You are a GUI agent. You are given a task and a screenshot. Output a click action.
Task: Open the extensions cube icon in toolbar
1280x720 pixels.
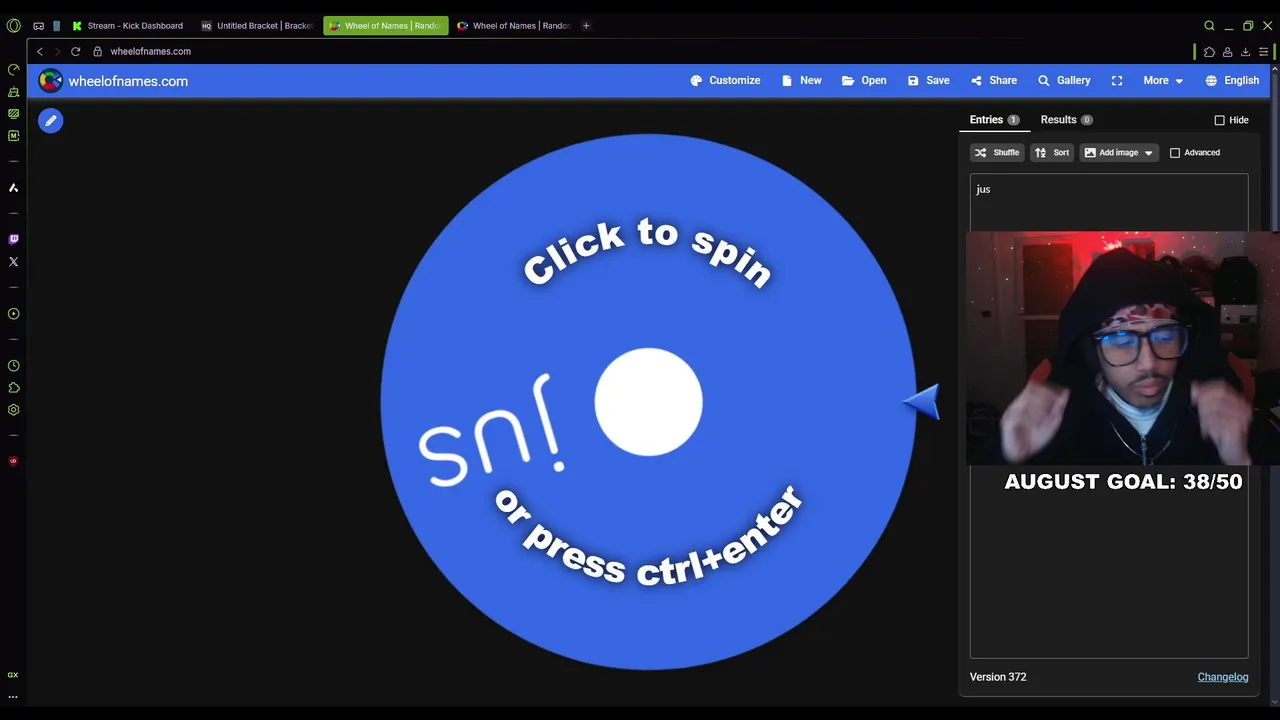click(x=1209, y=52)
